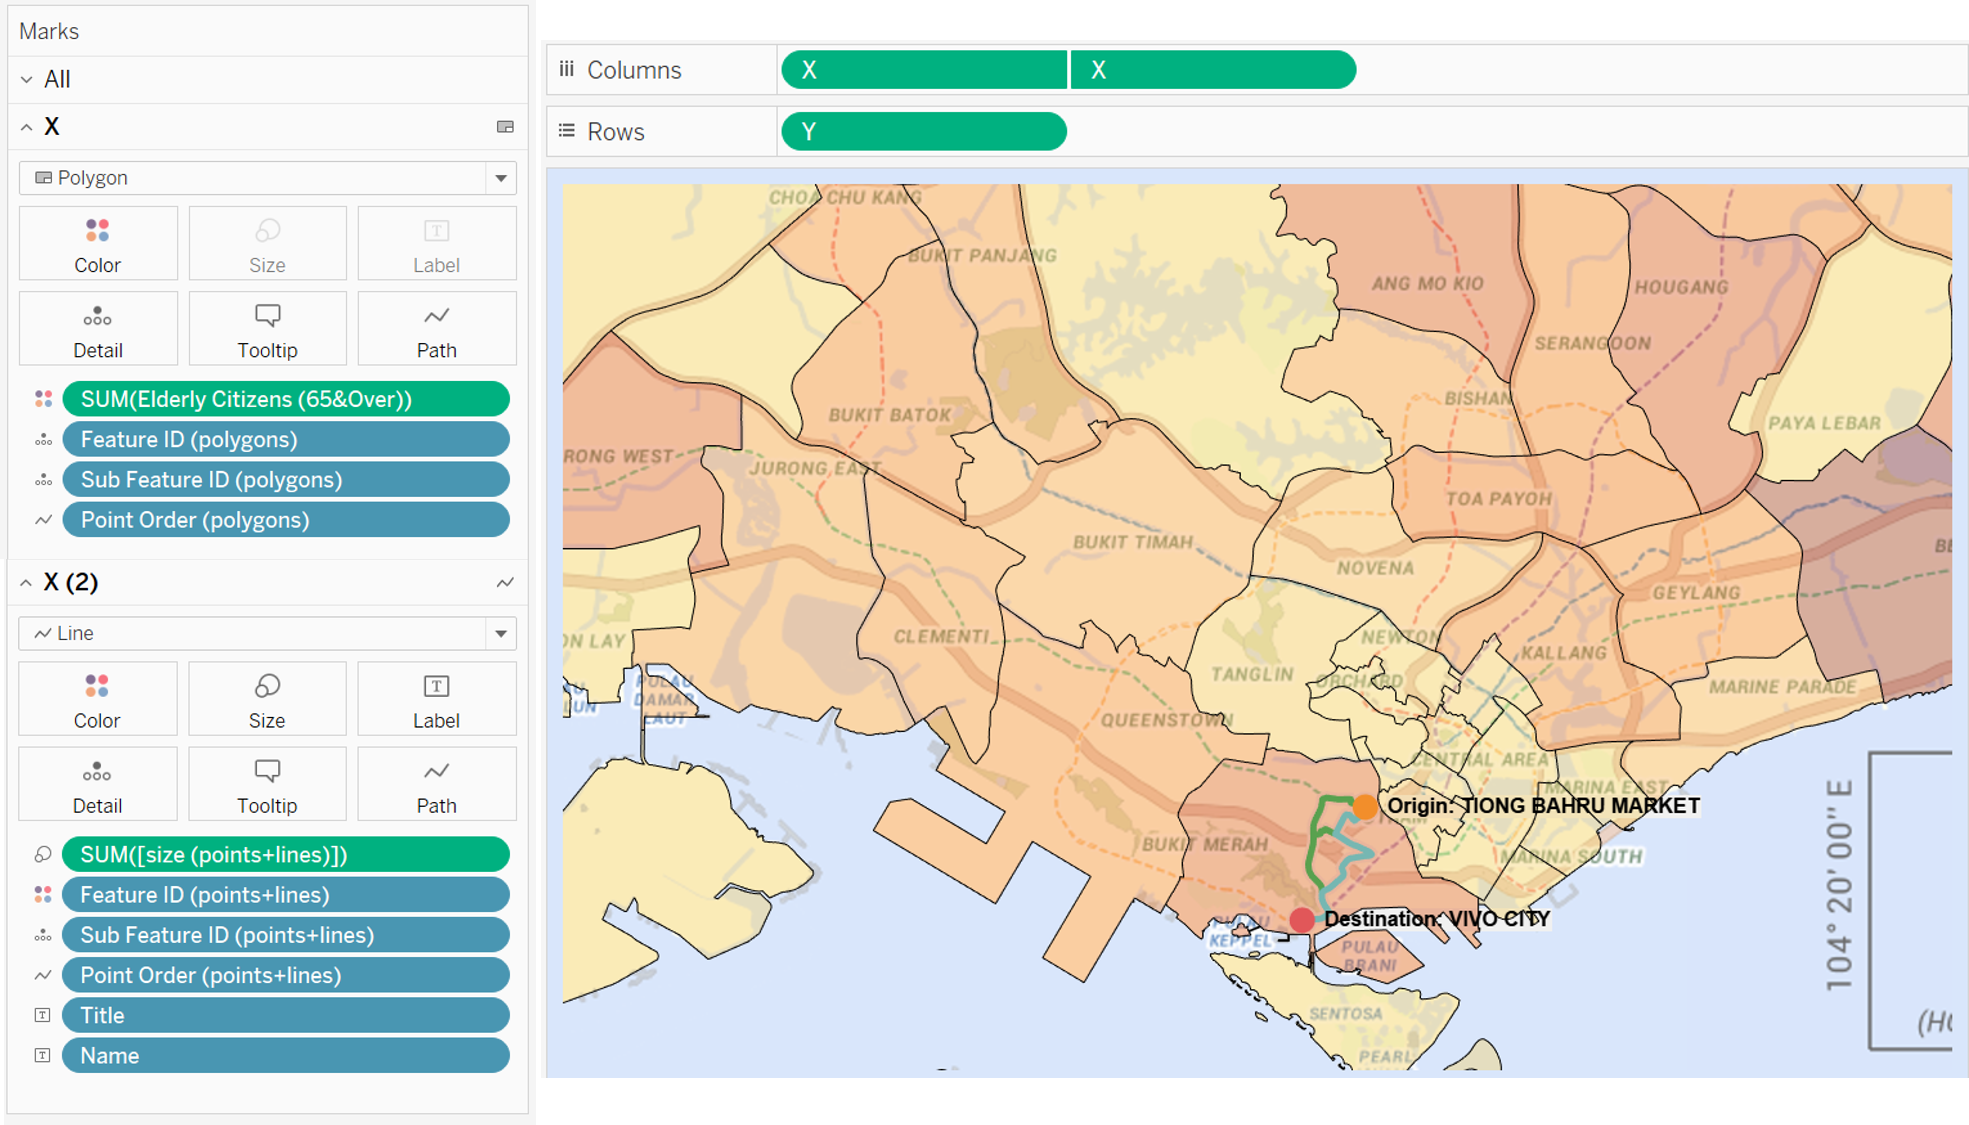Click the red Destination VIVO CITY marker
Screen dimensions: 1969x1125
click(1301, 919)
